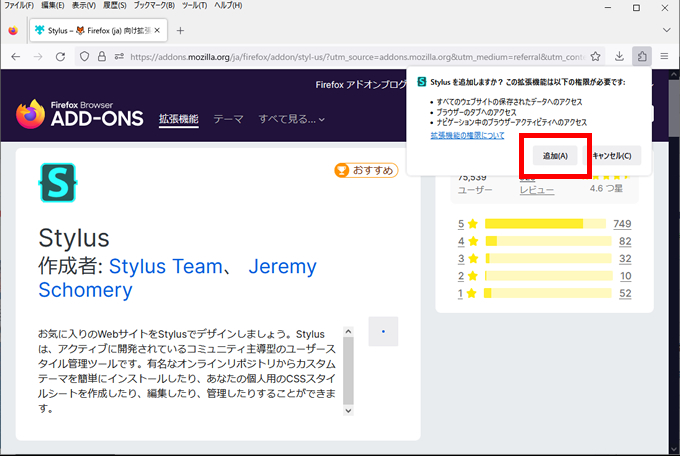Open the 履歴(S) menu
This screenshot has width=680, height=456.
(x=115, y=6)
